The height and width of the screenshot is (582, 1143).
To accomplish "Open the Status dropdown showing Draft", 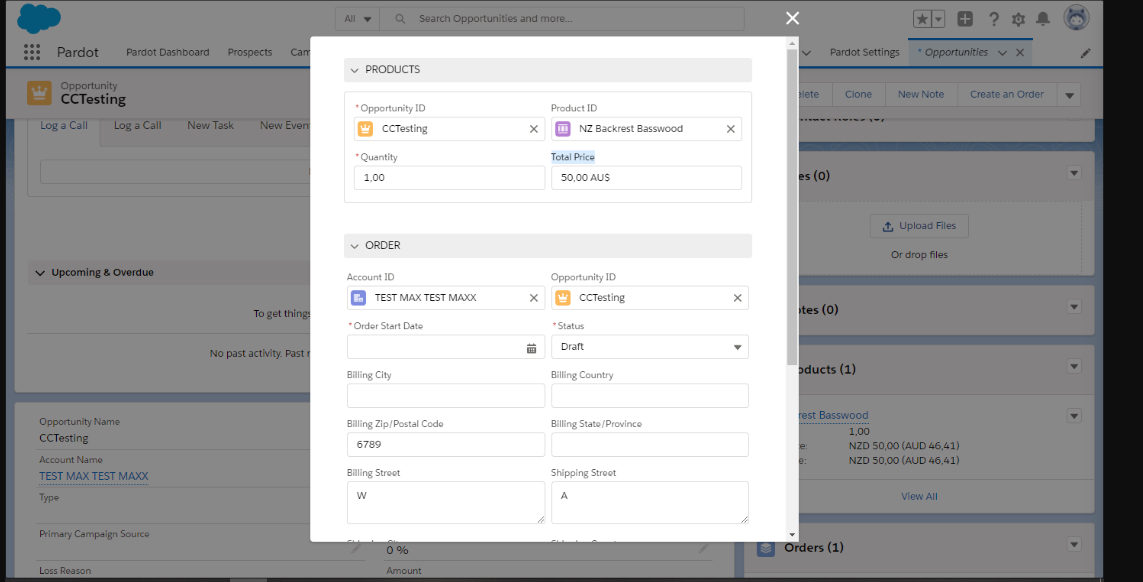I will 649,347.
